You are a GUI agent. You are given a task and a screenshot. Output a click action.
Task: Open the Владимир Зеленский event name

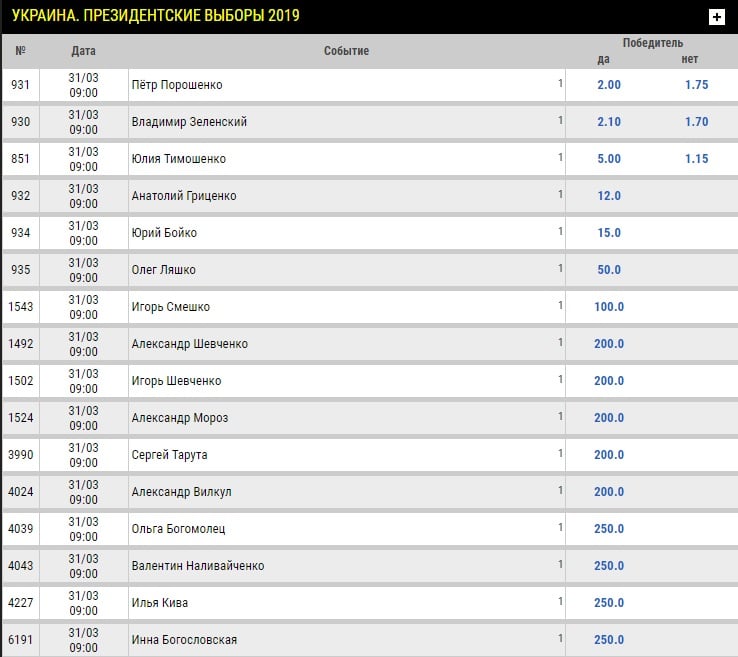click(x=189, y=122)
